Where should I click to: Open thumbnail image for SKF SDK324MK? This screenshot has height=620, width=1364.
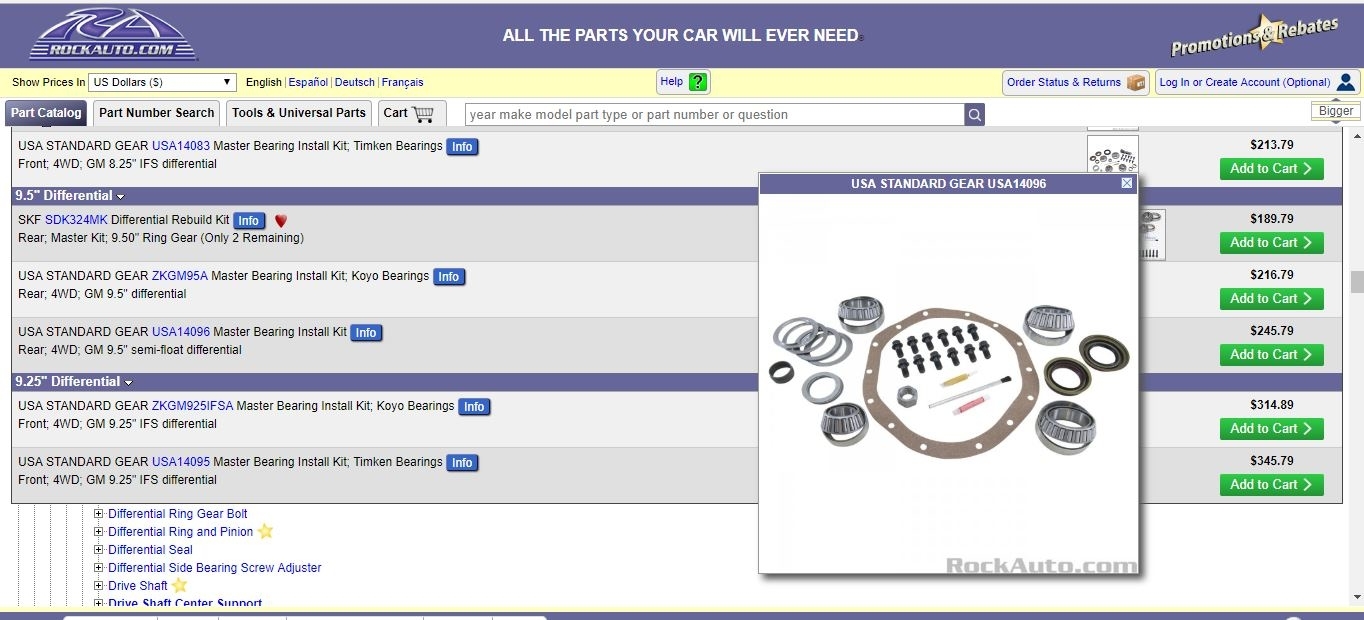click(1153, 234)
